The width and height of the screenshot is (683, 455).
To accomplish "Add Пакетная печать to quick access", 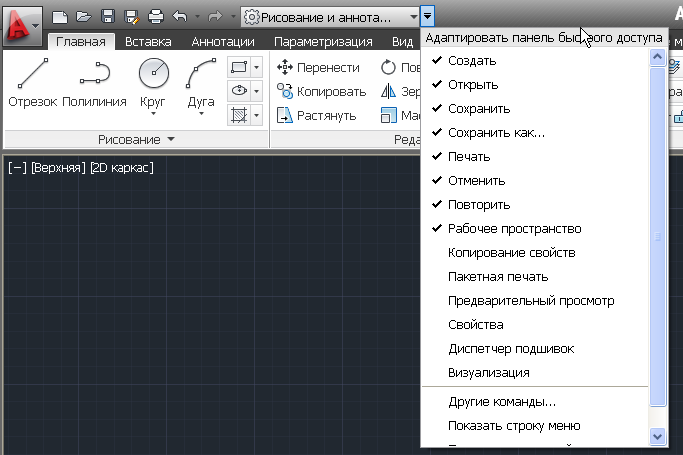I will click(x=535, y=276).
